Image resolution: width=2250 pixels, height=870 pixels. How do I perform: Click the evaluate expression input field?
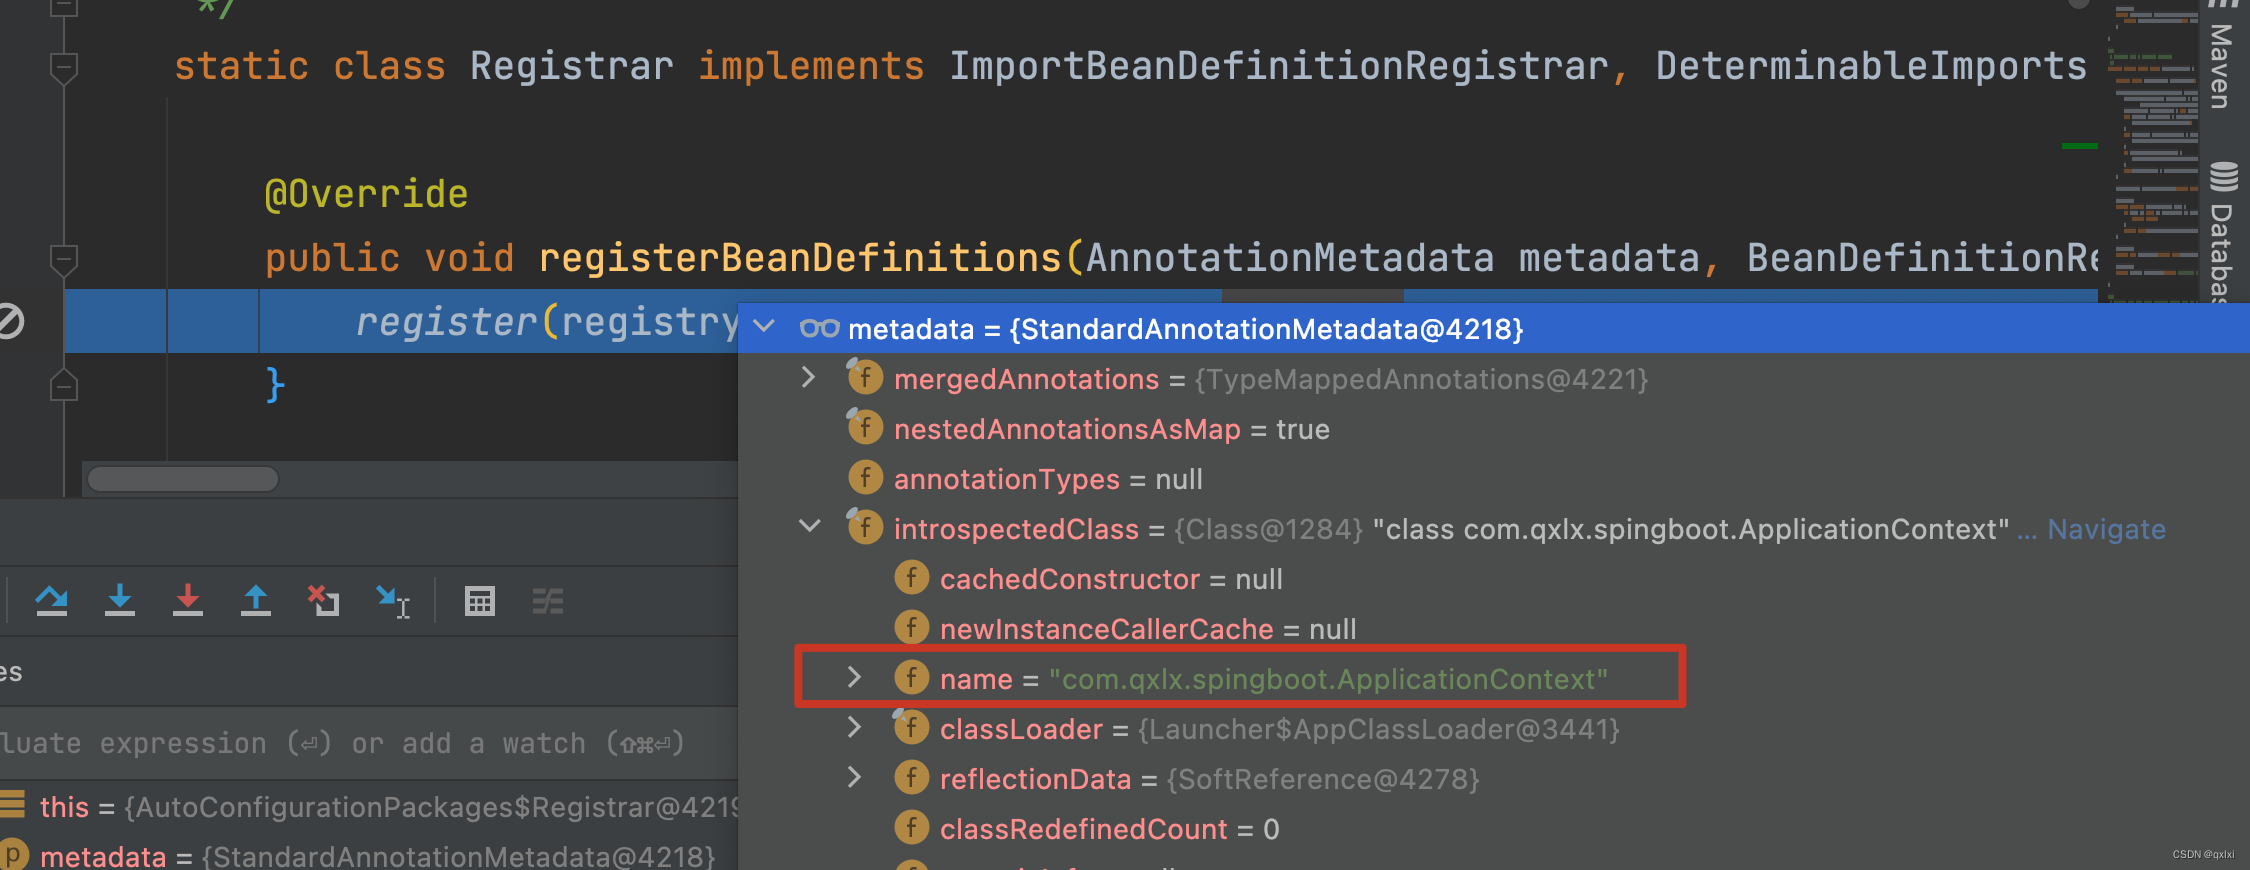(x=369, y=743)
